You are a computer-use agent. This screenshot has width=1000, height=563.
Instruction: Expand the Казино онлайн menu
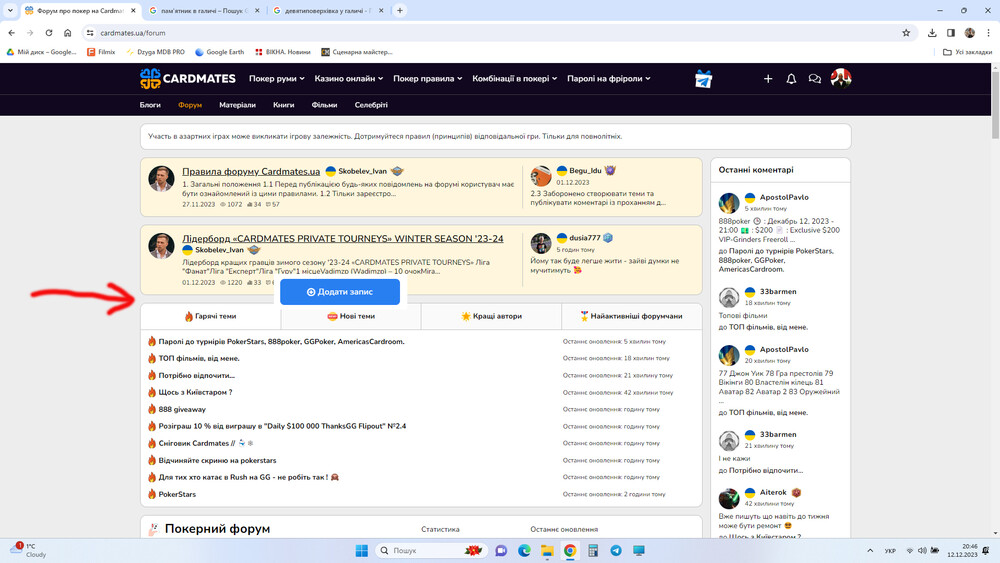coord(349,78)
